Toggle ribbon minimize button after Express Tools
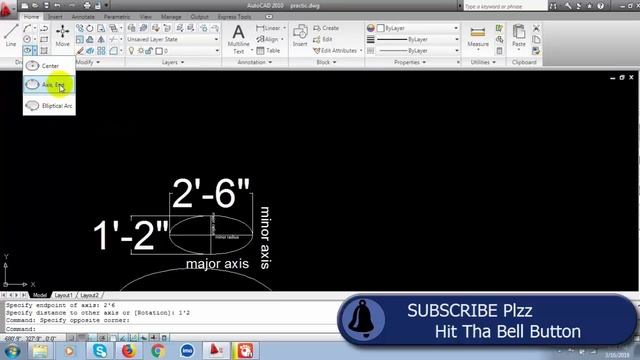The image size is (640, 360). coord(269,17)
